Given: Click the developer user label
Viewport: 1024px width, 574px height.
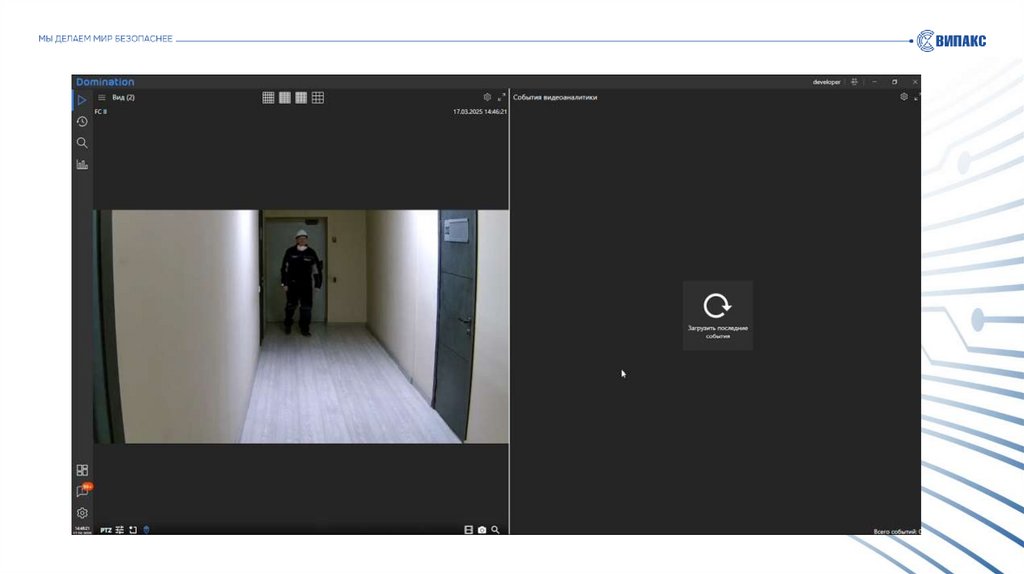Looking at the screenshot, I should (x=826, y=82).
